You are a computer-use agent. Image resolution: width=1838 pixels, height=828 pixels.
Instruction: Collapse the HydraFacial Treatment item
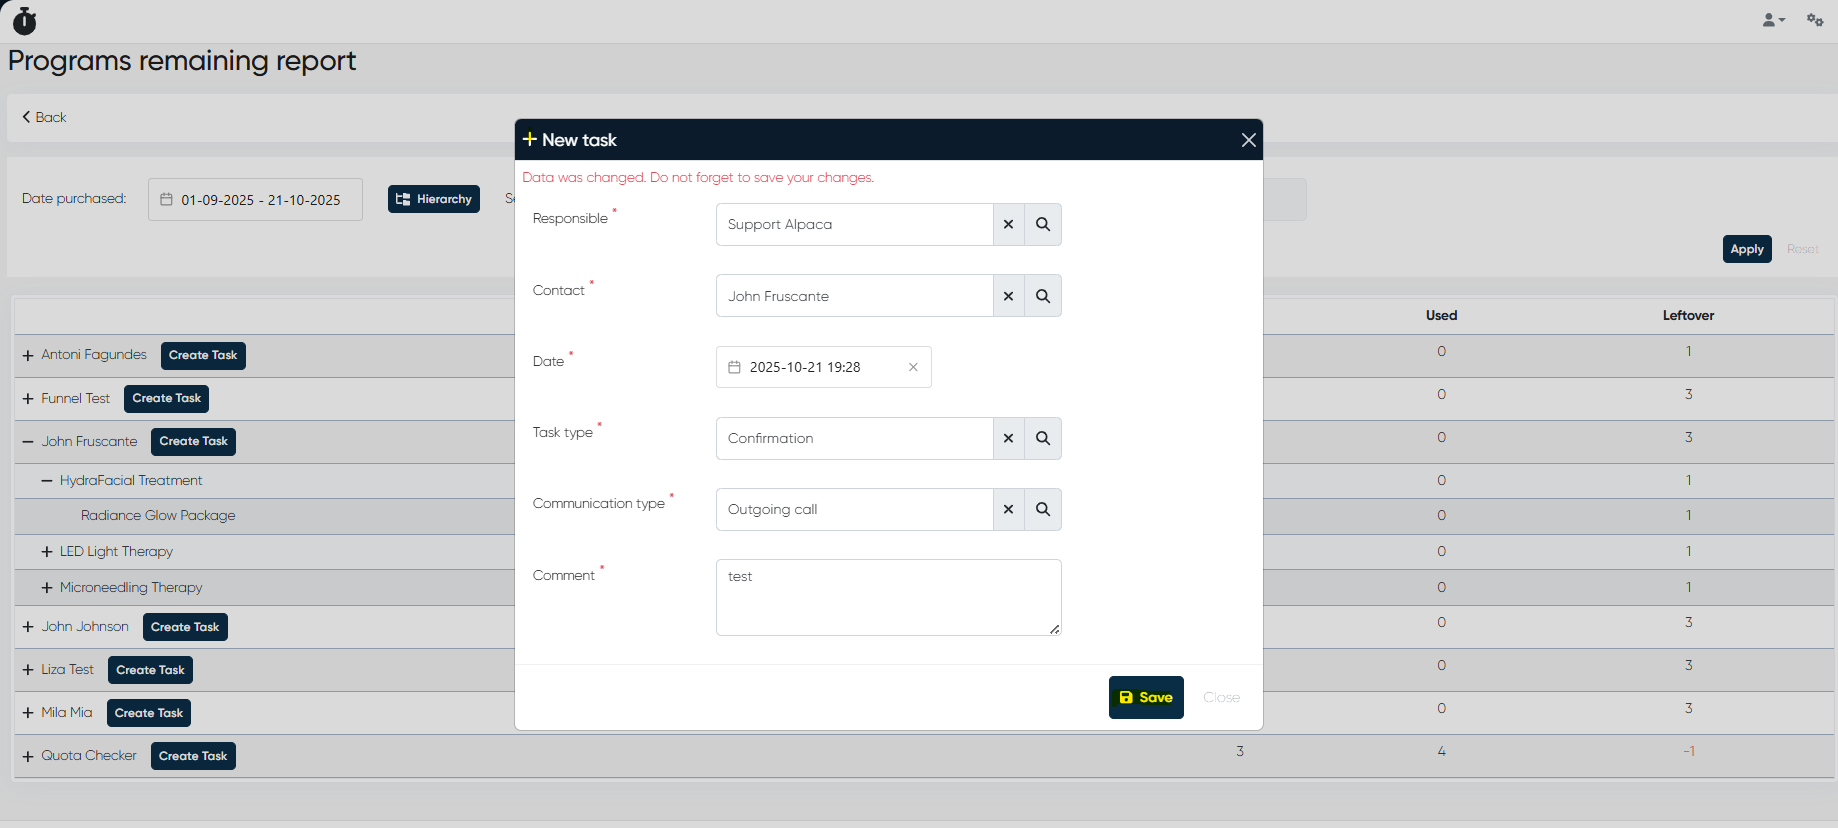47,481
